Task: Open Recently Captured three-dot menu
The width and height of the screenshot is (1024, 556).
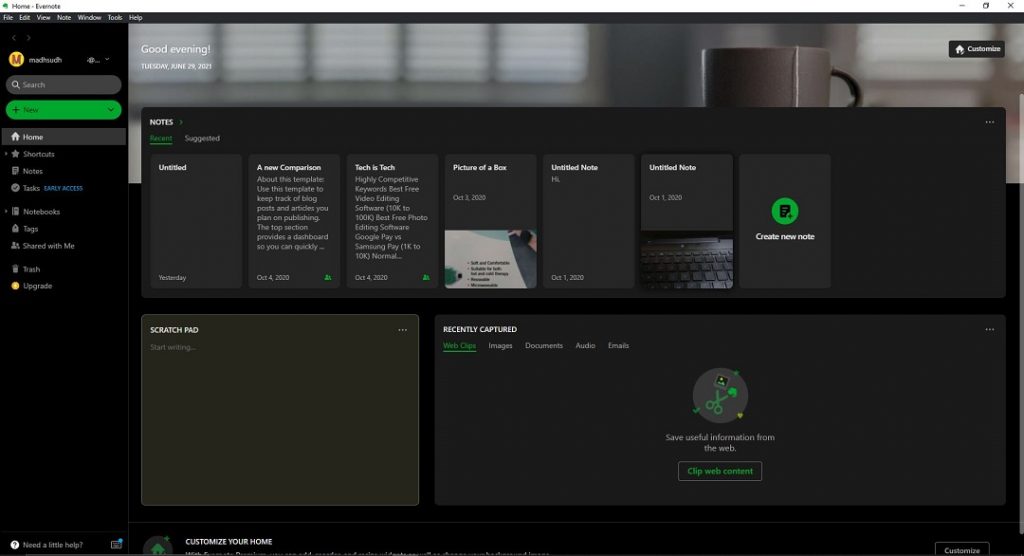Action: tap(989, 329)
